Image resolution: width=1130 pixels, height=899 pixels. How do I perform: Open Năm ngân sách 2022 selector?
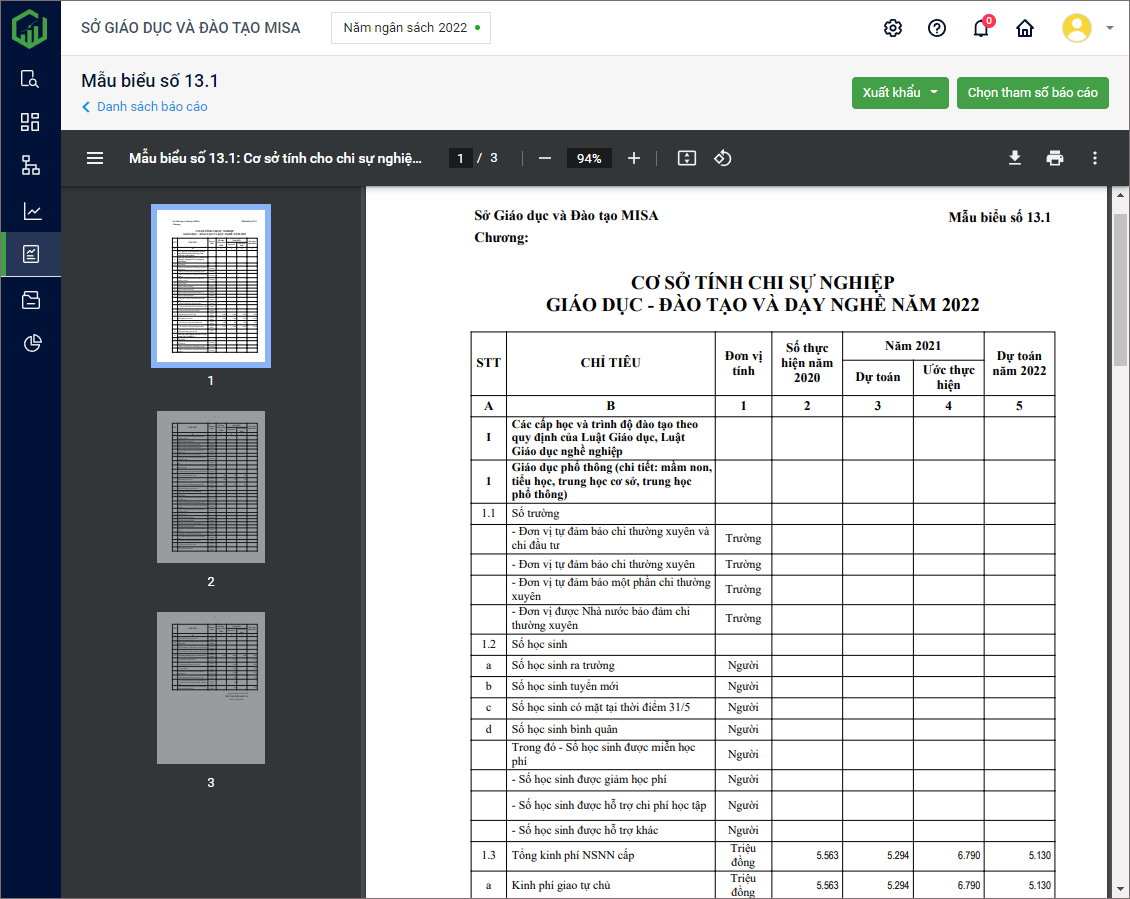[410, 28]
